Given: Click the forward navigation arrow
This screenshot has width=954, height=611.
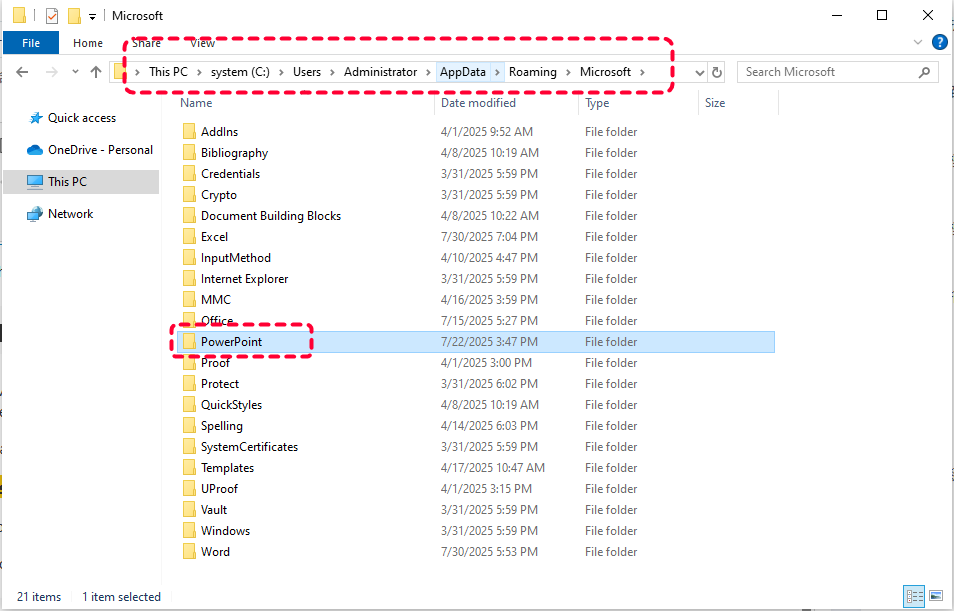Looking at the screenshot, I should point(52,72).
